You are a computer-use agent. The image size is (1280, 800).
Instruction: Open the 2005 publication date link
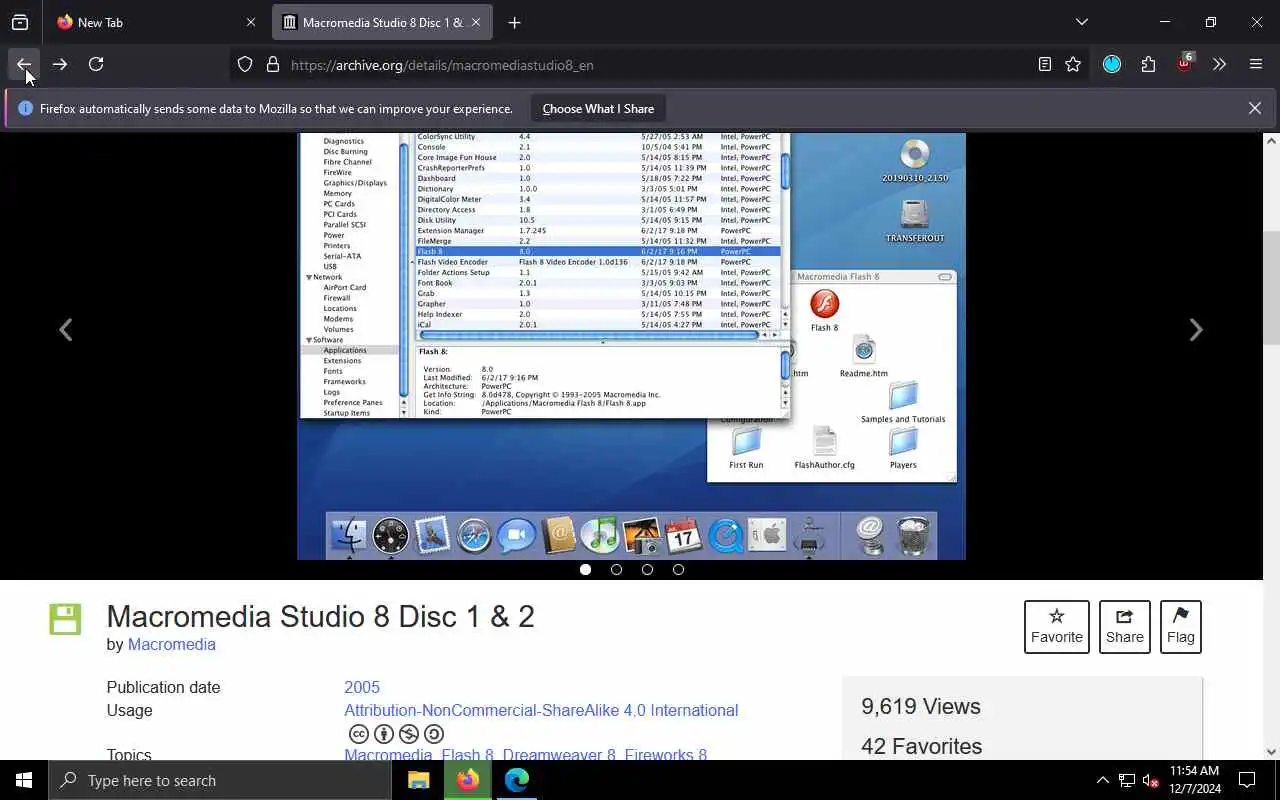[362, 687]
